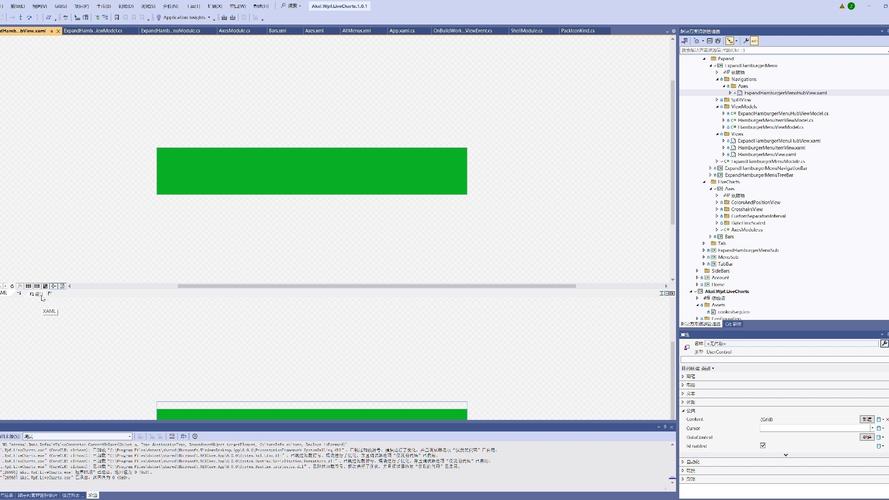Click the wrench icon in Properties panel

coord(884,343)
